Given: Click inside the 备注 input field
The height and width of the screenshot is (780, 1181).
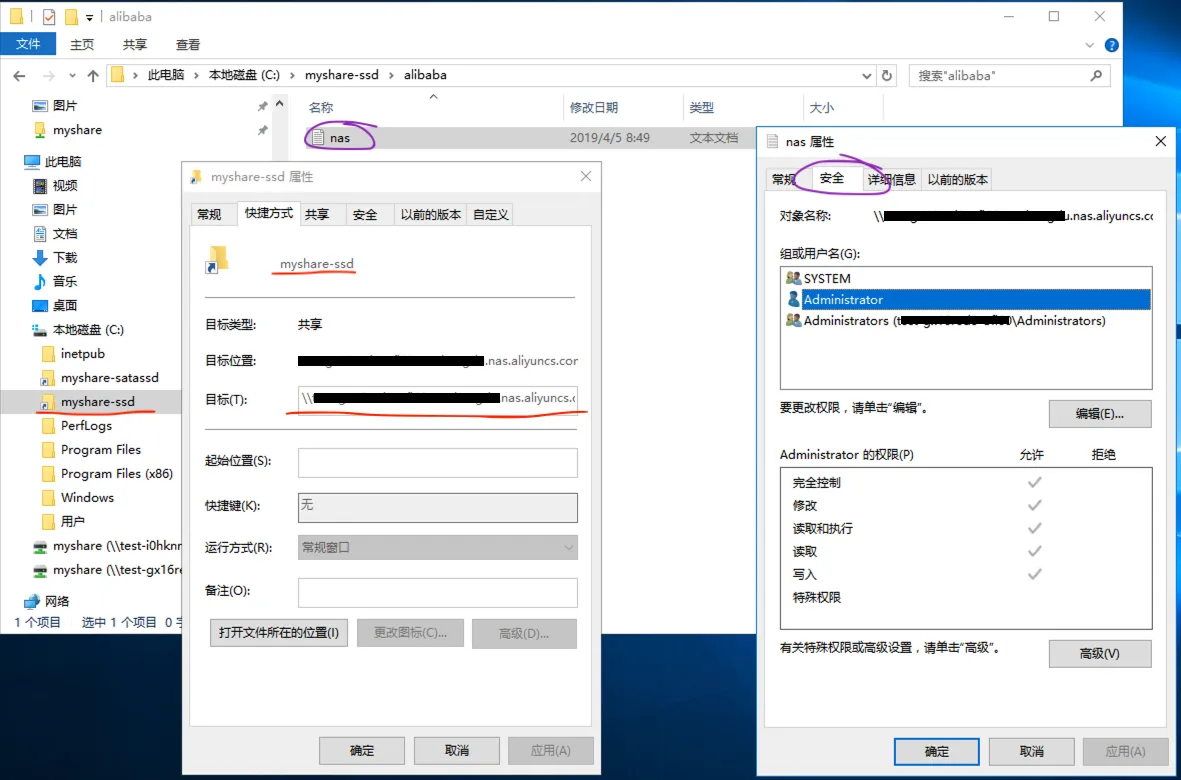Looking at the screenshot, I should (x=437, y=592).
